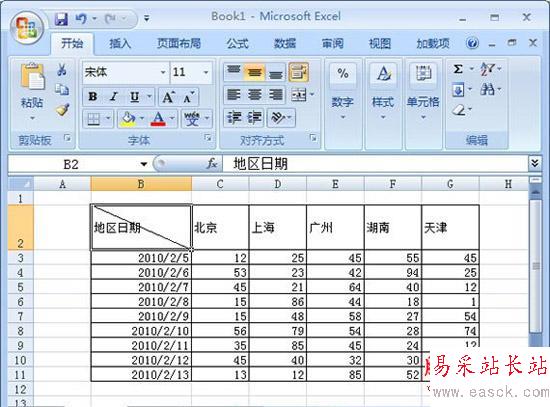Viewport: 550px width, 407px height.
Task: Switch to the 开始 tab
Action: [72, 44]
